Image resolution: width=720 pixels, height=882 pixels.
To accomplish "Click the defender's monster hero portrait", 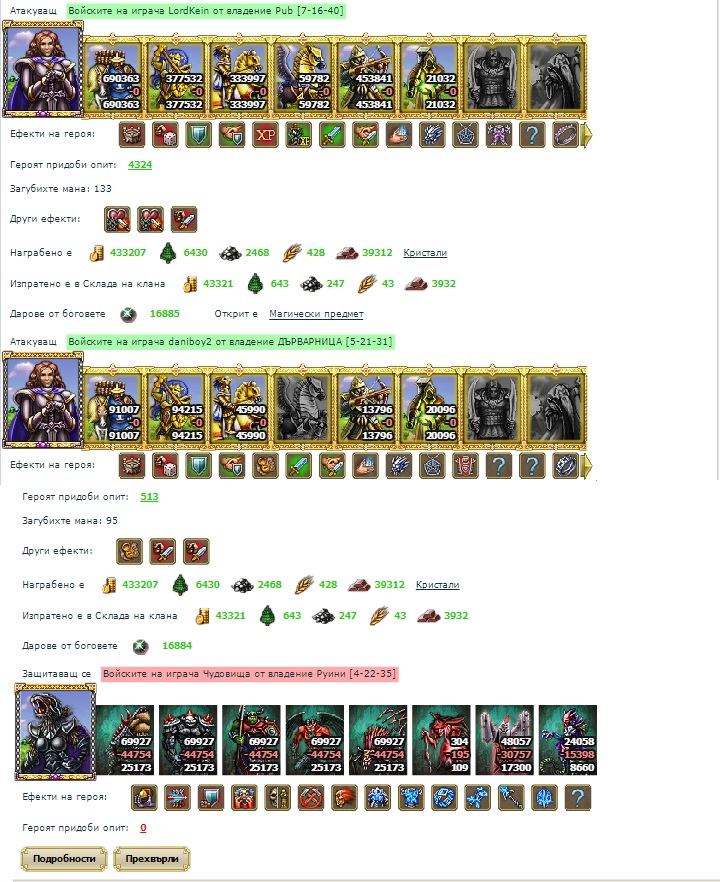I will [x=55, y=732].
